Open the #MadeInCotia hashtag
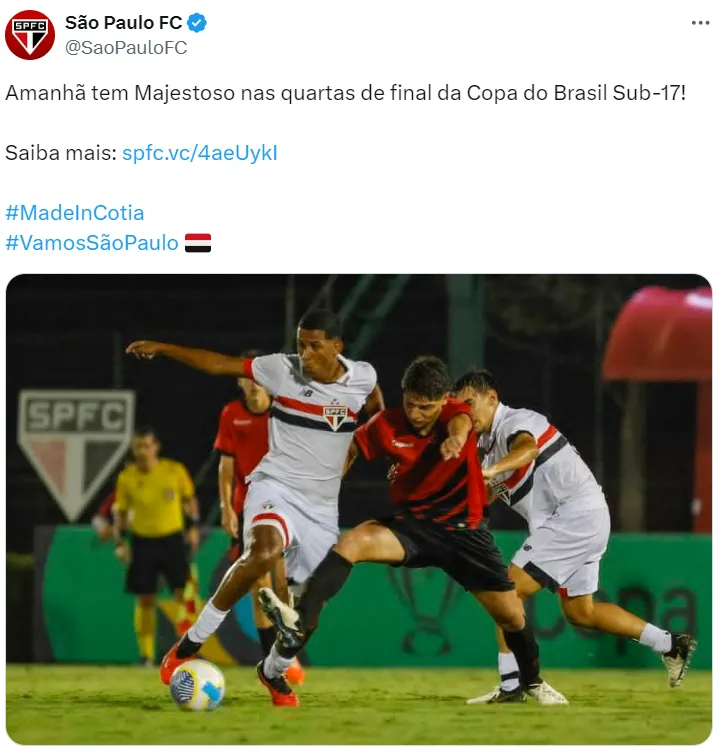Image resolution: width=724 pixels, height=755 pixels. tap(75, 213)
